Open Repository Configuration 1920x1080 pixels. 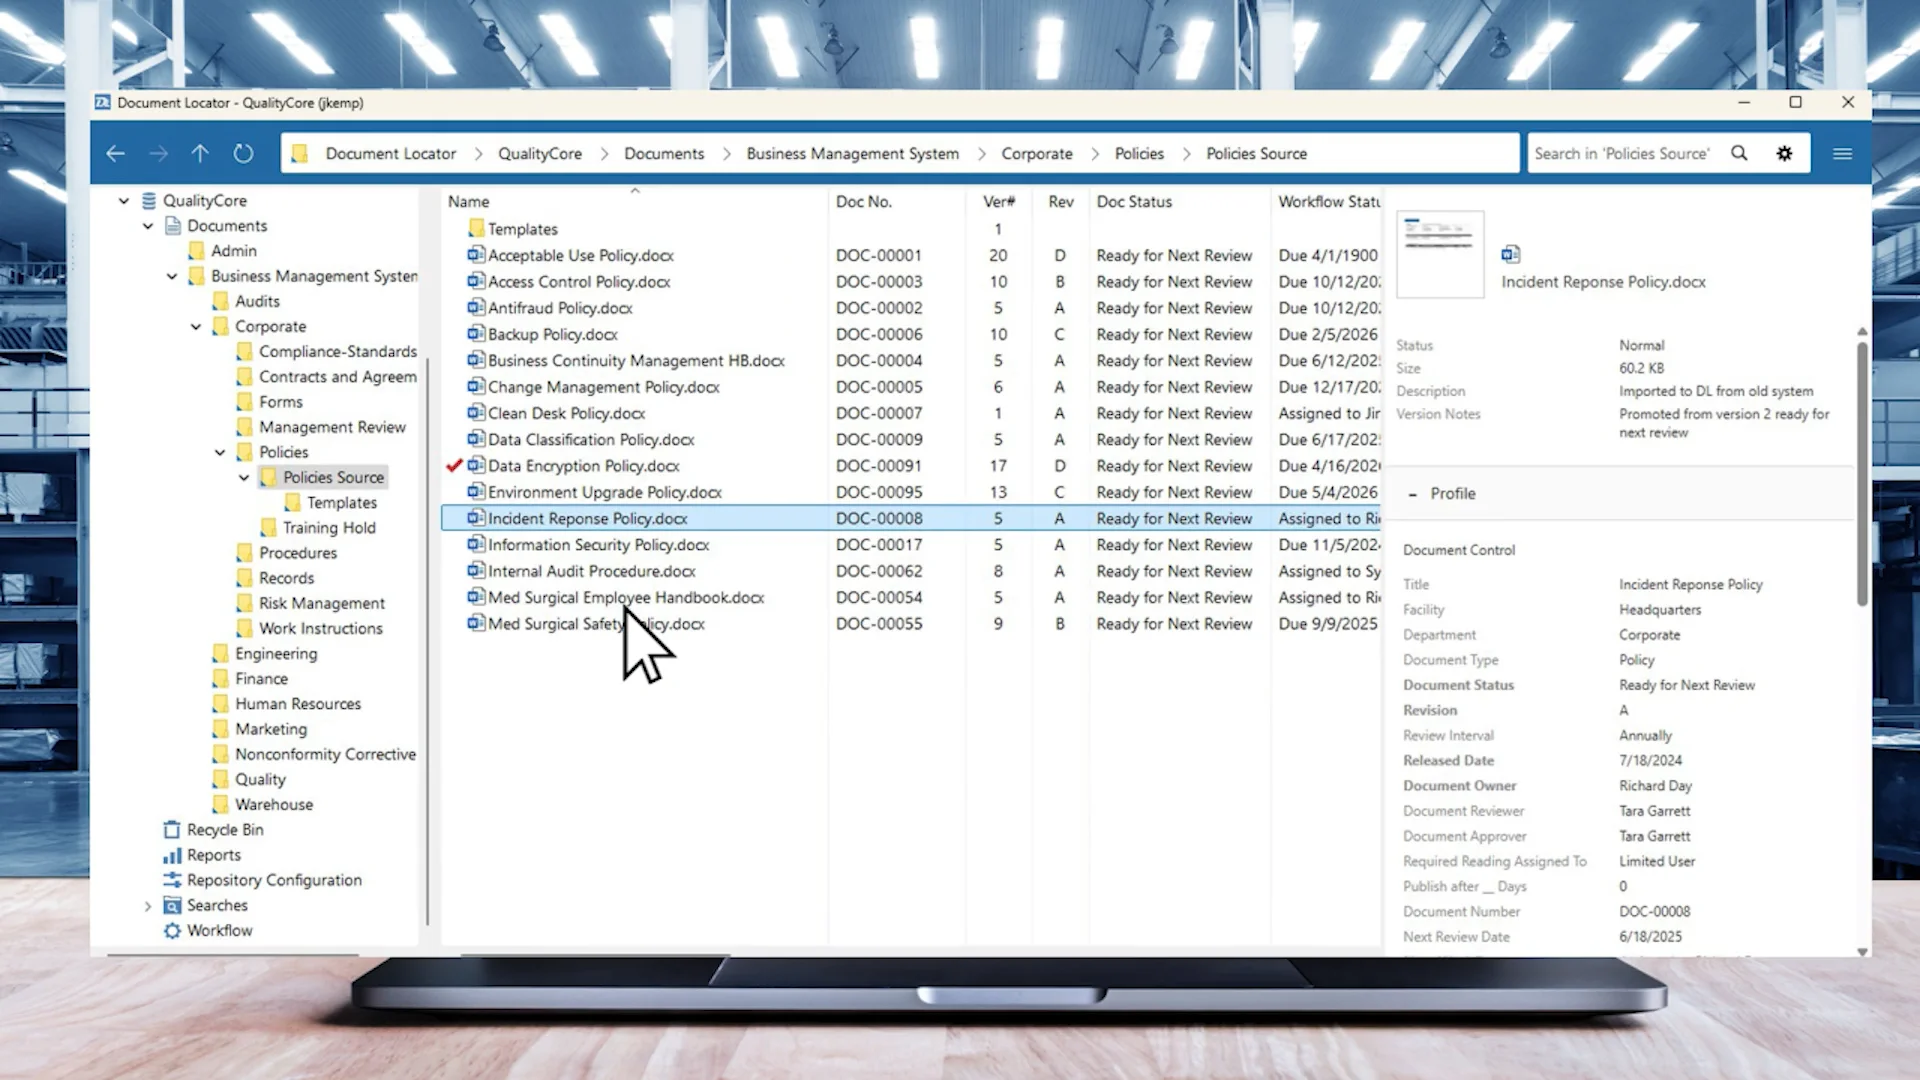[274, 879]
